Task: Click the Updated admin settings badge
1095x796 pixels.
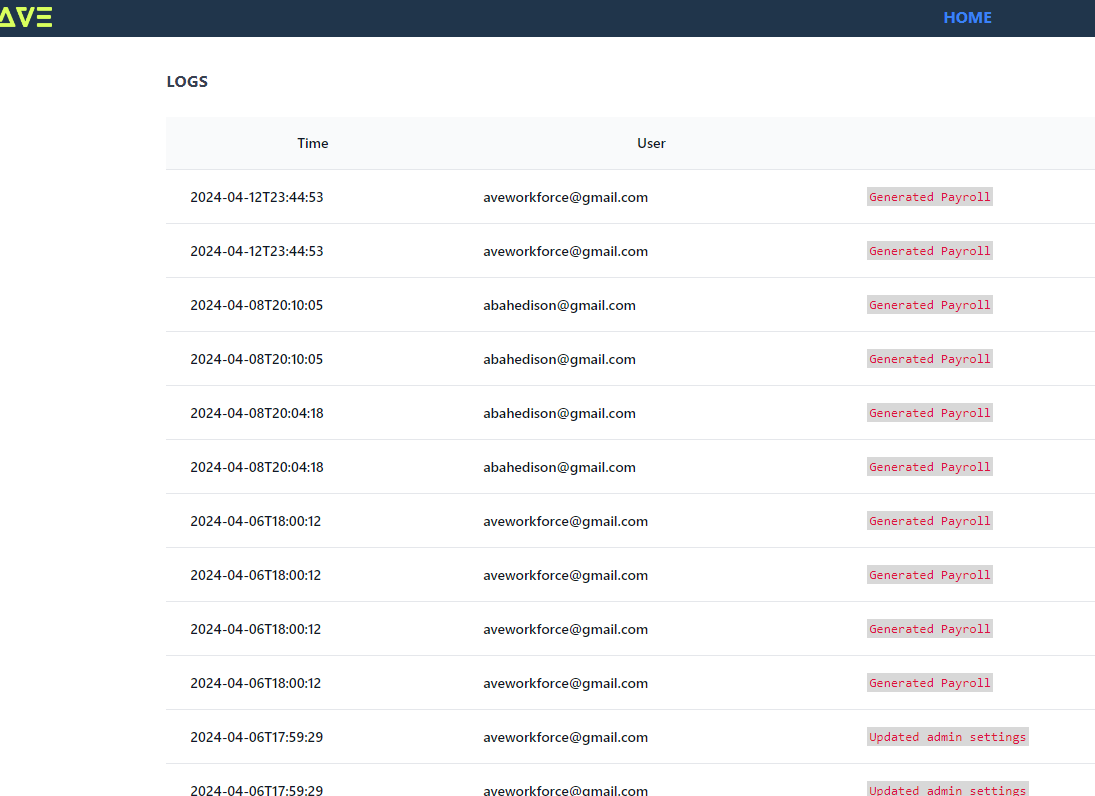Action: 947,736
